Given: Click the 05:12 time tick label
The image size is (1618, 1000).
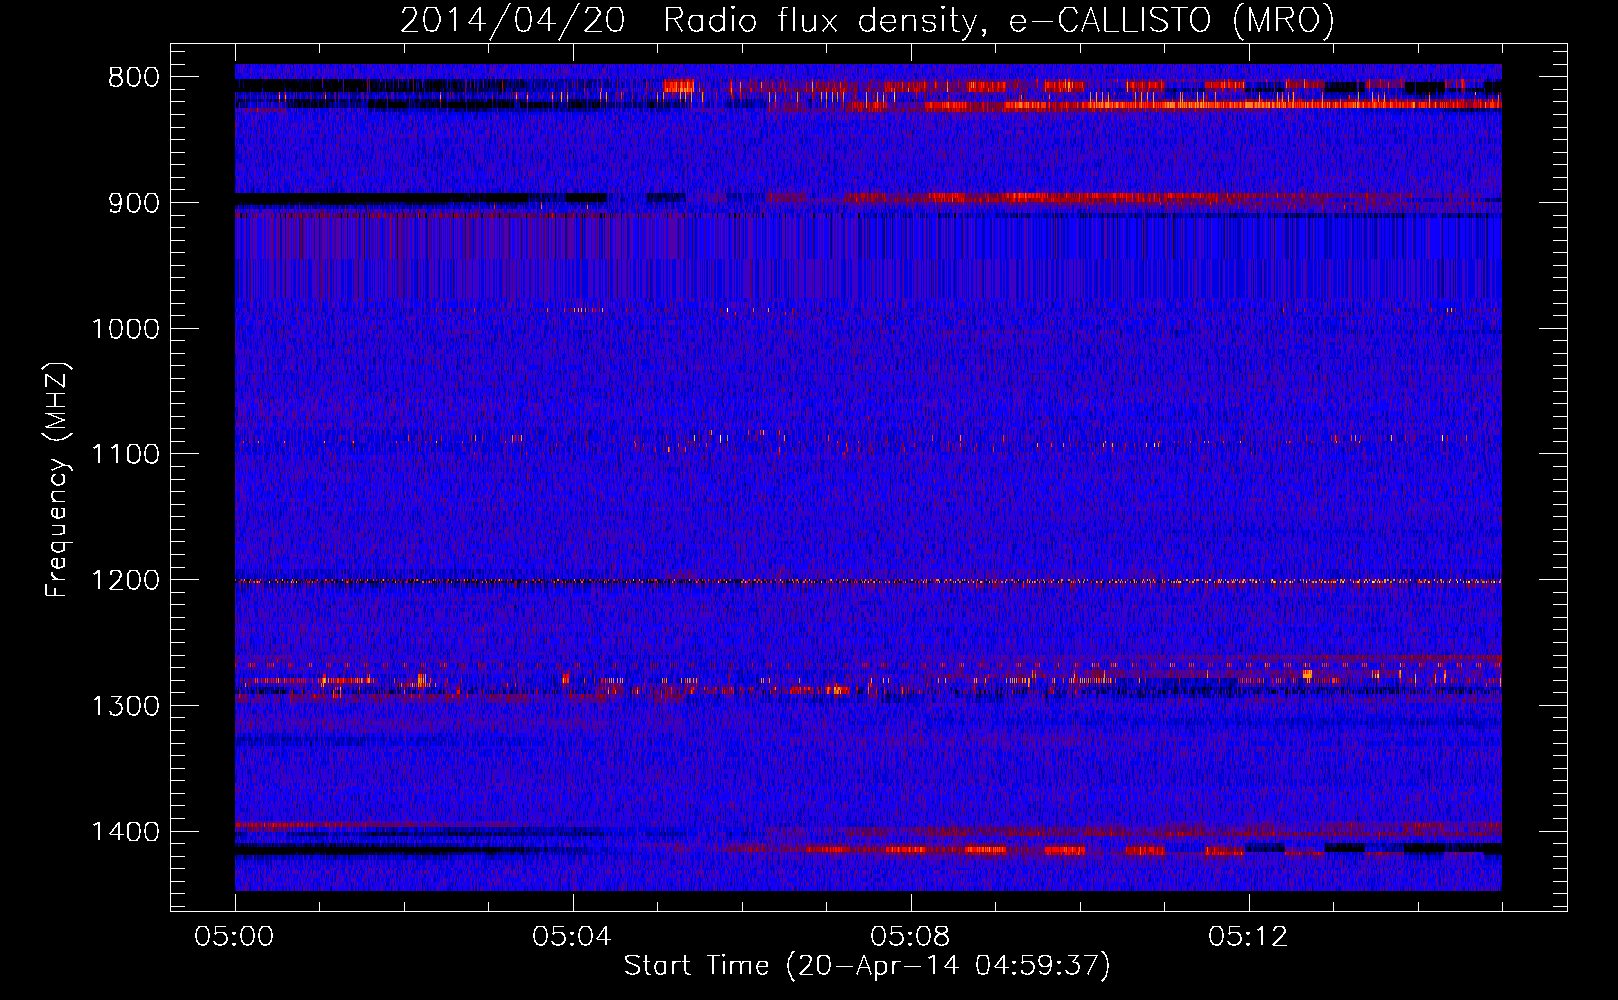Looking at the screenshot, I should tap(1248, 937).
